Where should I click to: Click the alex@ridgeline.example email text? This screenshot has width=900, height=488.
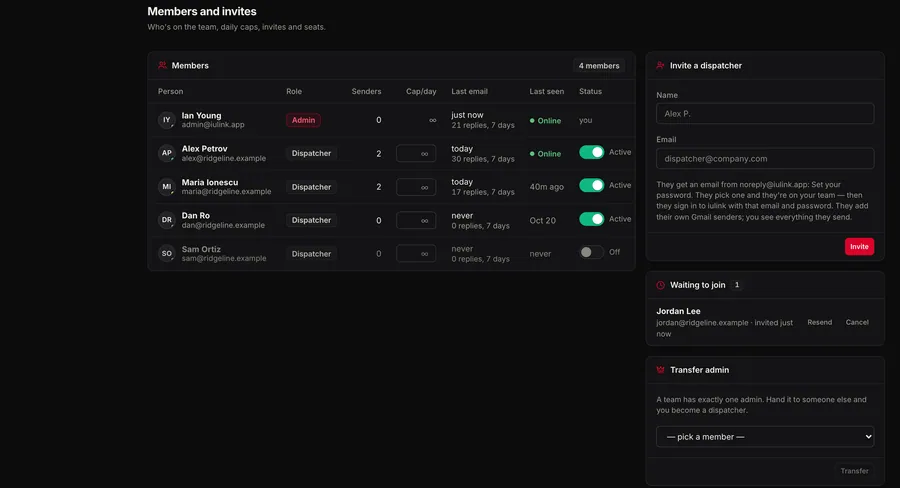(224, 158)
